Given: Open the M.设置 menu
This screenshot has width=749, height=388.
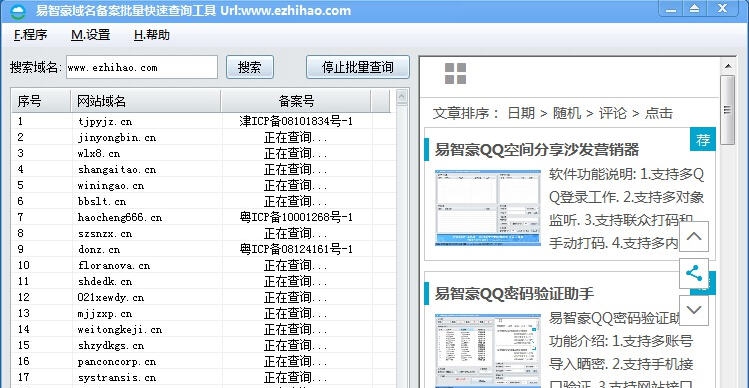Looking at the screenshot, I should coord(91,35).
